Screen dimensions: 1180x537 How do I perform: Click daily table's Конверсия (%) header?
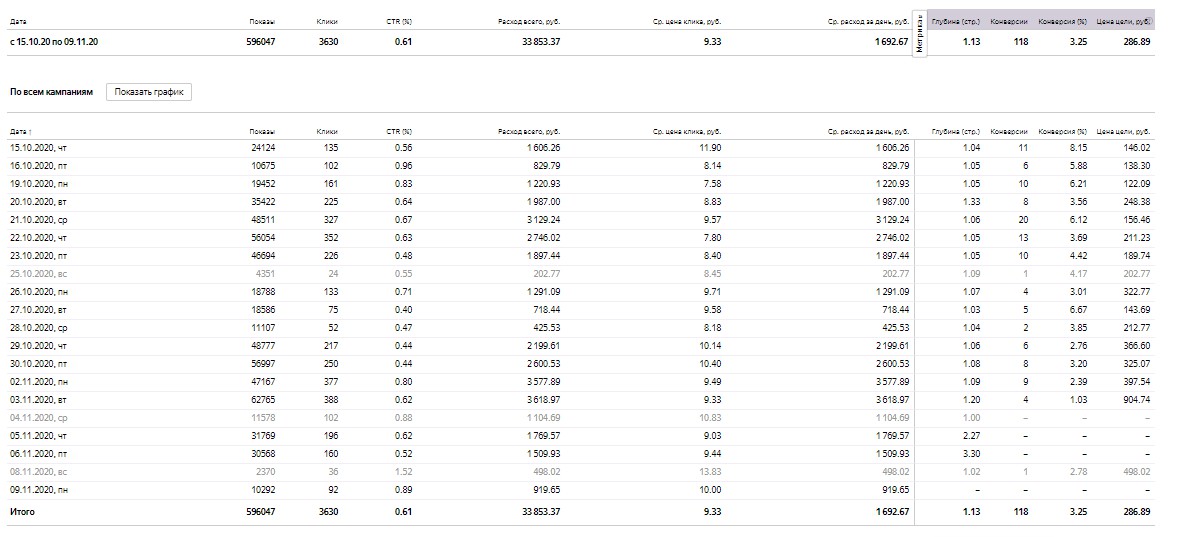coord(1062,132)
